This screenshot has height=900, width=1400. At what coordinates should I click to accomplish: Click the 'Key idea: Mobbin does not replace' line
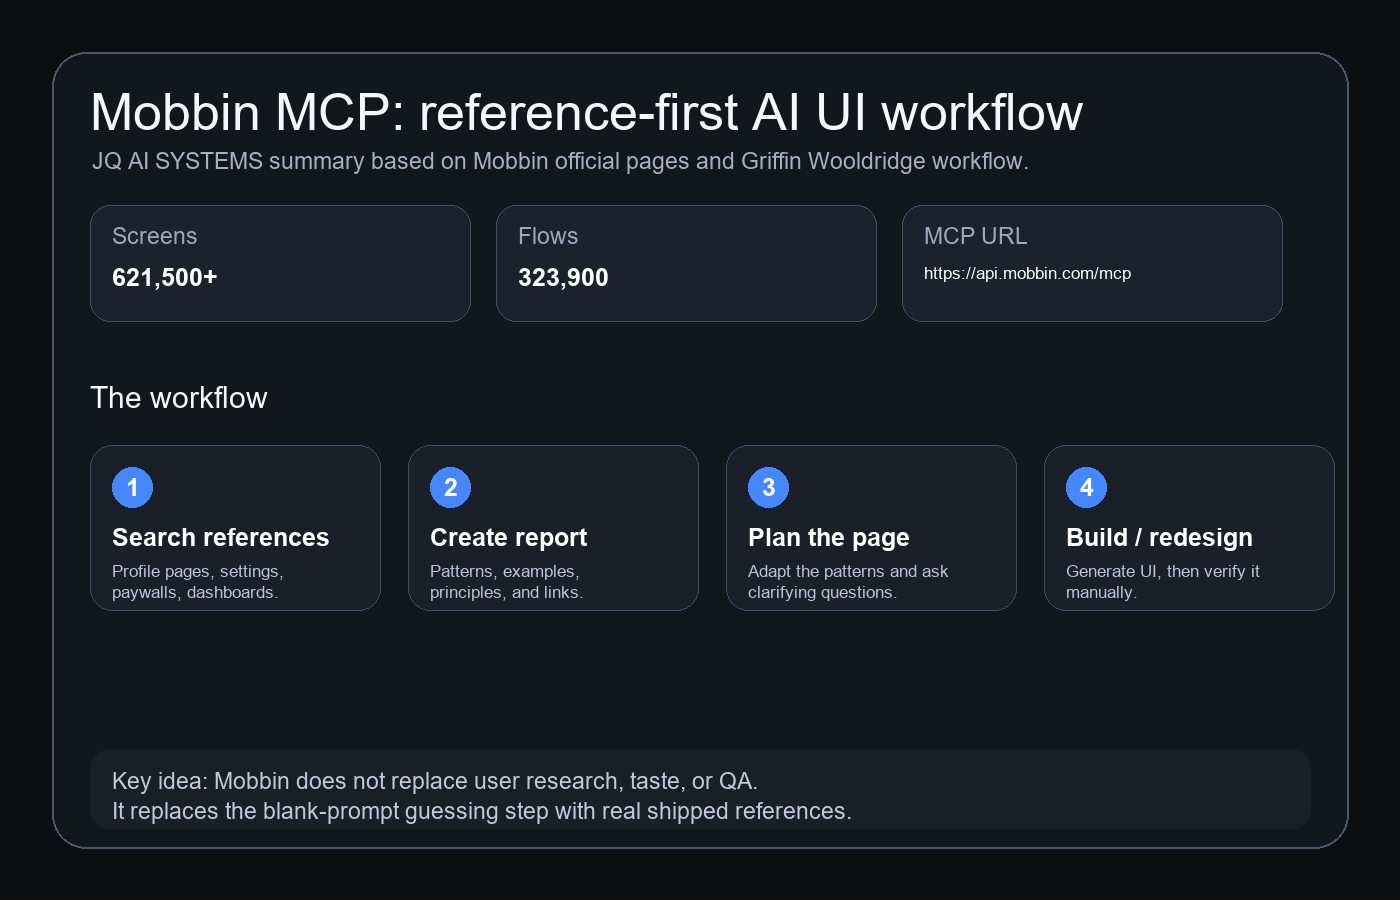tap(435, 781)
